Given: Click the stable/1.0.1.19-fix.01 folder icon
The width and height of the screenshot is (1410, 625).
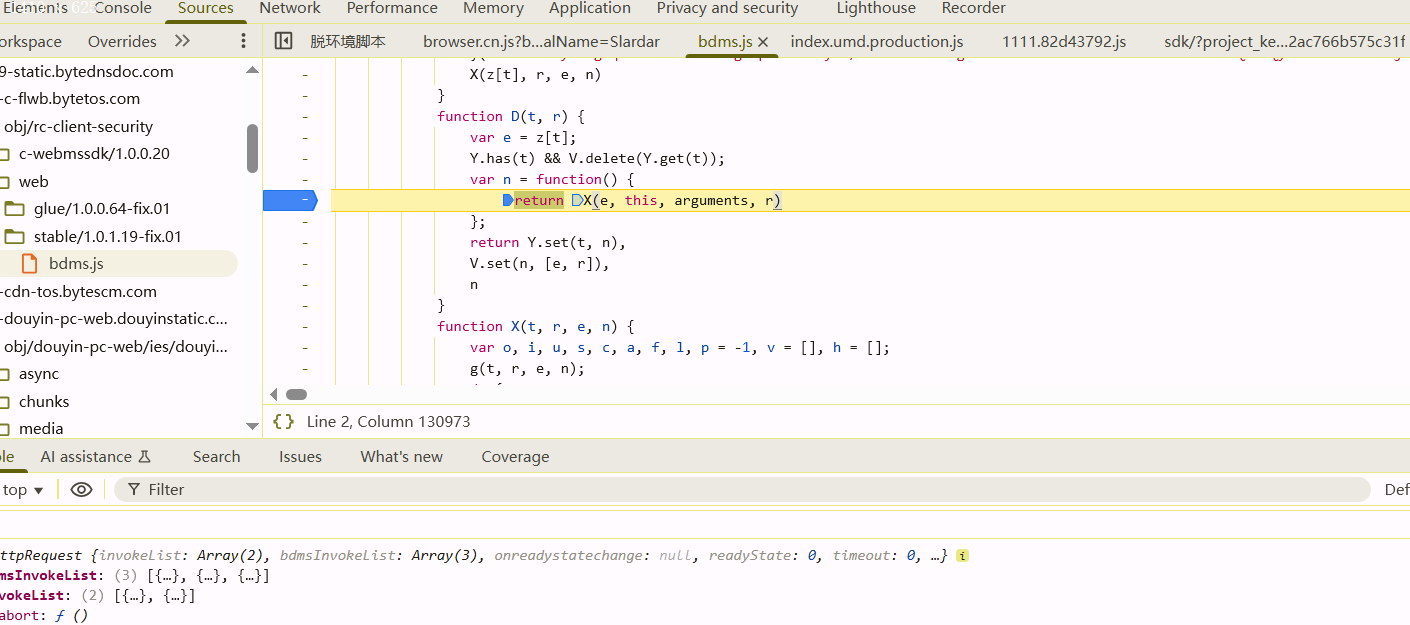Looking at the screenshot, I should pyautogui.click(x=14, y=237).
